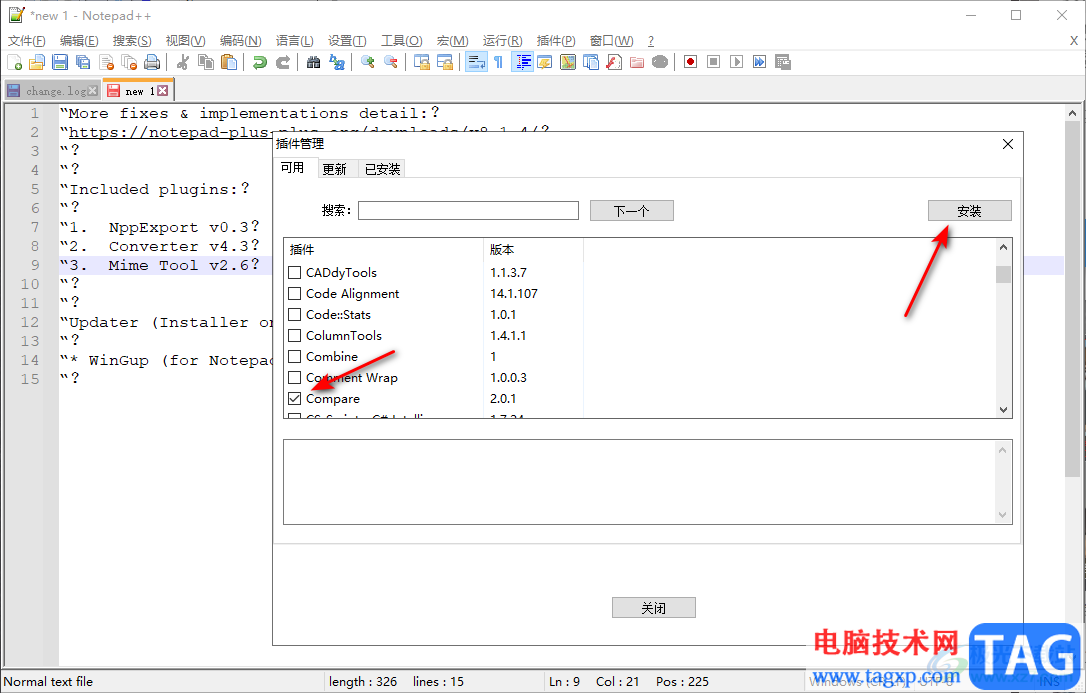Check the CADdyTools plugin checkbox
The height and width of the screenshot is (693, 1086).
tap(294, 273)
